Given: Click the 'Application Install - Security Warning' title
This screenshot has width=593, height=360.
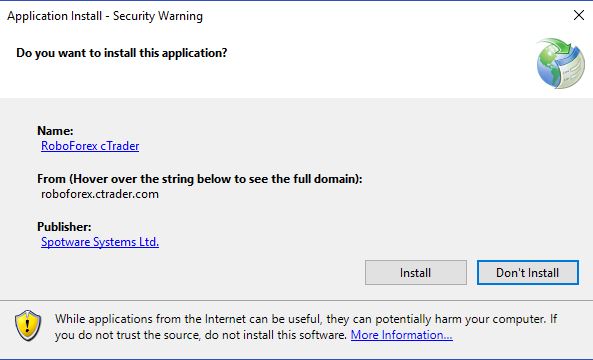Looking at the screenshot, I should pos(105,16).
